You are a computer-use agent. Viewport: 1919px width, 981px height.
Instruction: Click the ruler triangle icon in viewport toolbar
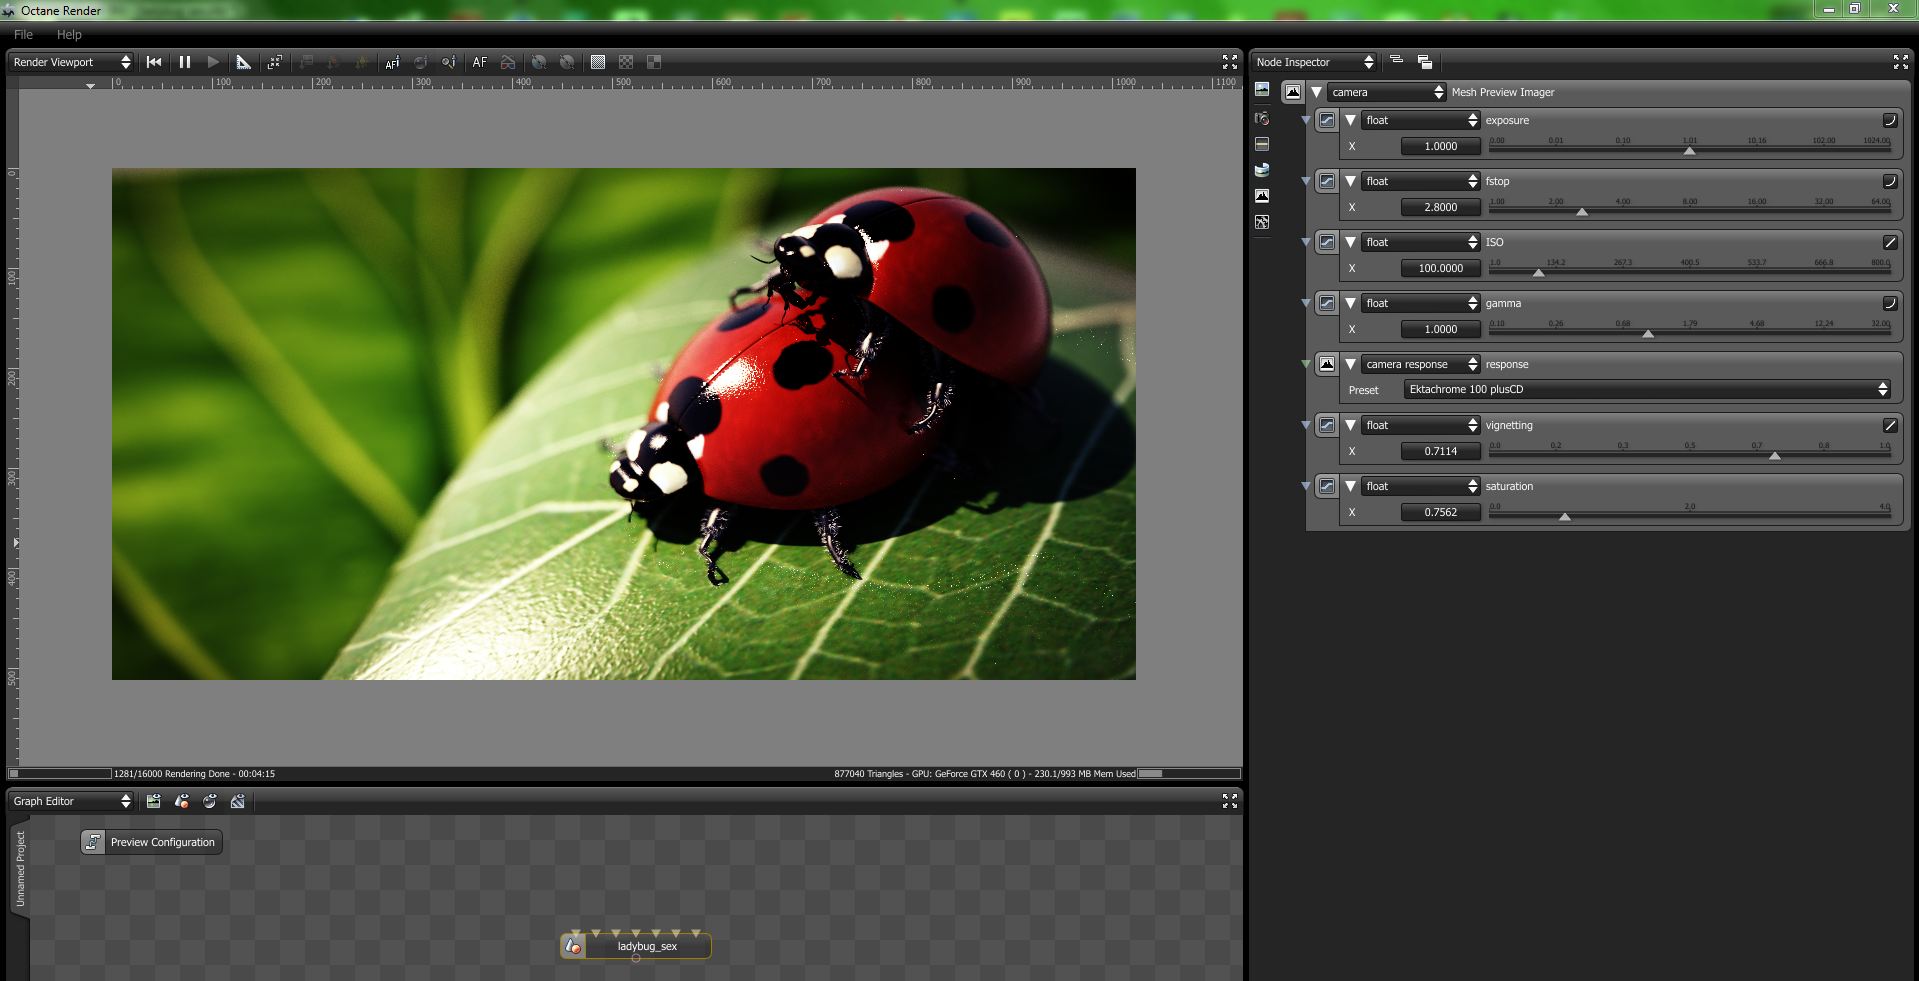tap(243, 62)
